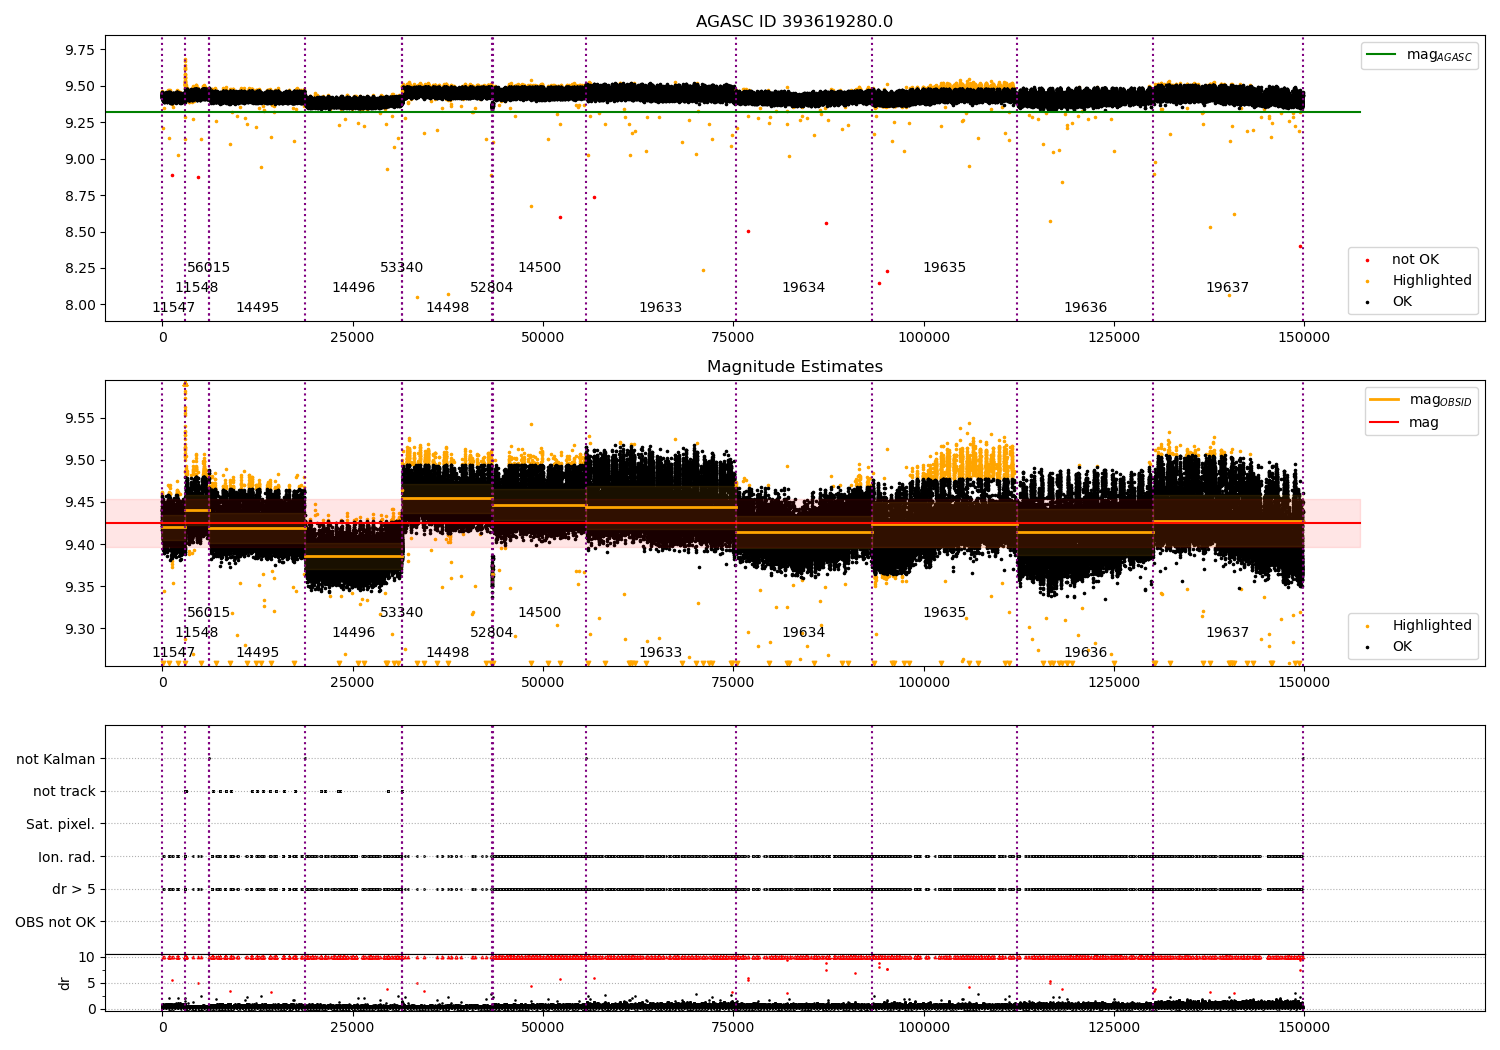Click obsid label 19633 in Magnitude Estimates plot
This screenshot has height=1050, width=1500.
tap(661, 653)
